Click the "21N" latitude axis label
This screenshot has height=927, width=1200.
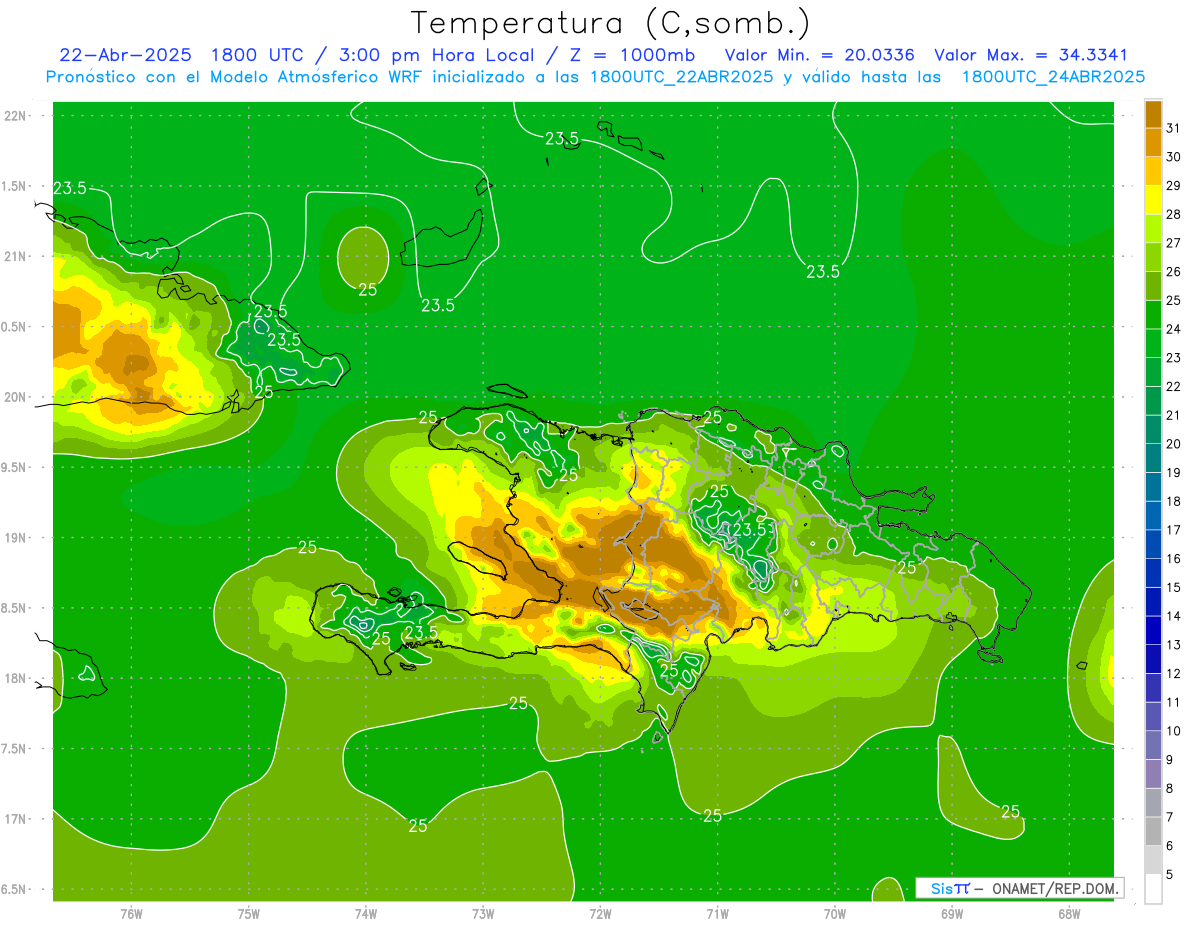[15, 257]
